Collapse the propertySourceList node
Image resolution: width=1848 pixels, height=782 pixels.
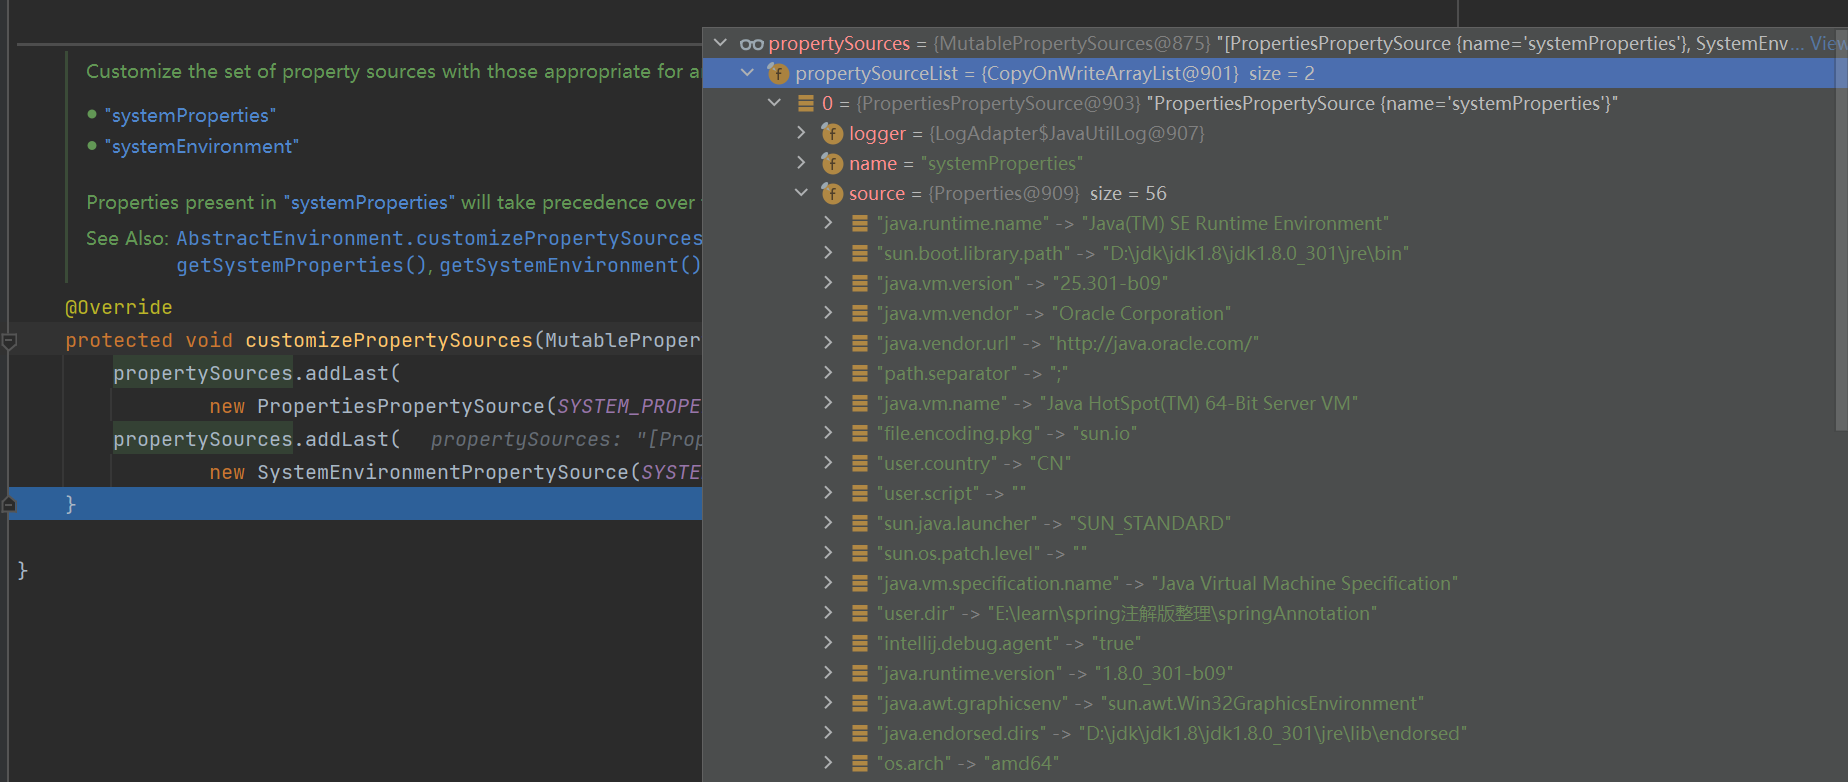click(747, 73)
